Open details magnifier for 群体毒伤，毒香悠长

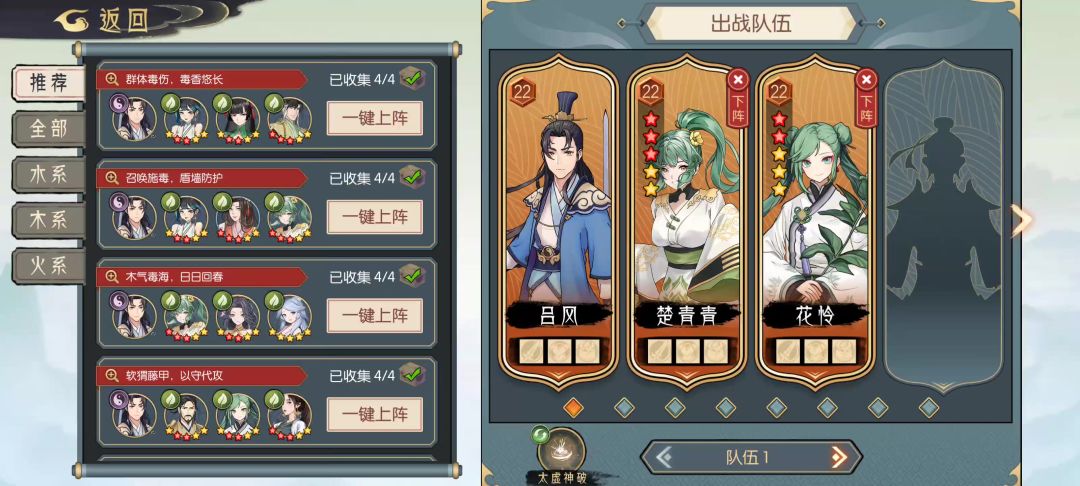[x=112, y=79]
